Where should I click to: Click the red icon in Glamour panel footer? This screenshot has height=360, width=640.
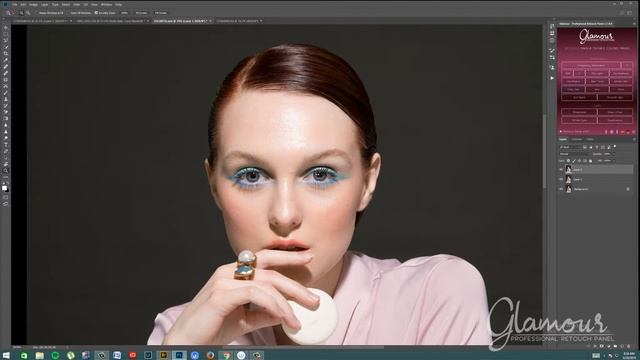point(622,132)
